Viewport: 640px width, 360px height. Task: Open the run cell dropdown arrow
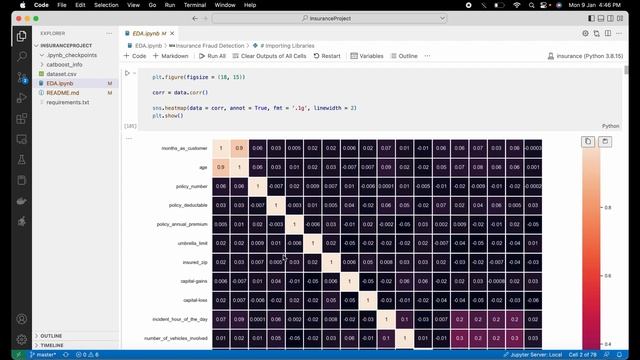(135, 73)
